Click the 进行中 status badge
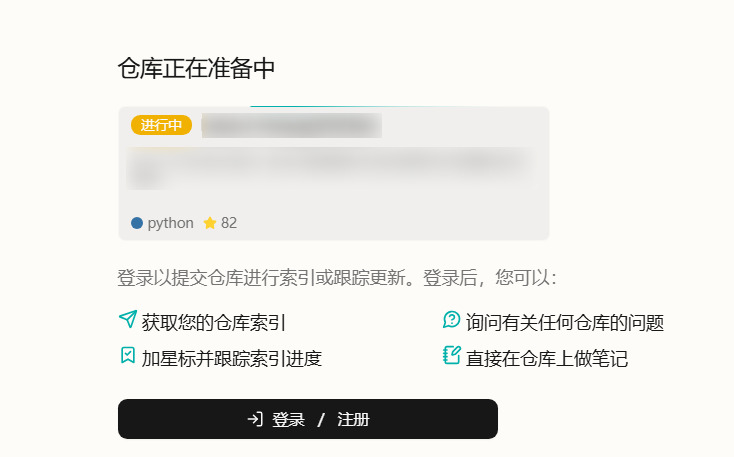 click(x=161, y=125)
